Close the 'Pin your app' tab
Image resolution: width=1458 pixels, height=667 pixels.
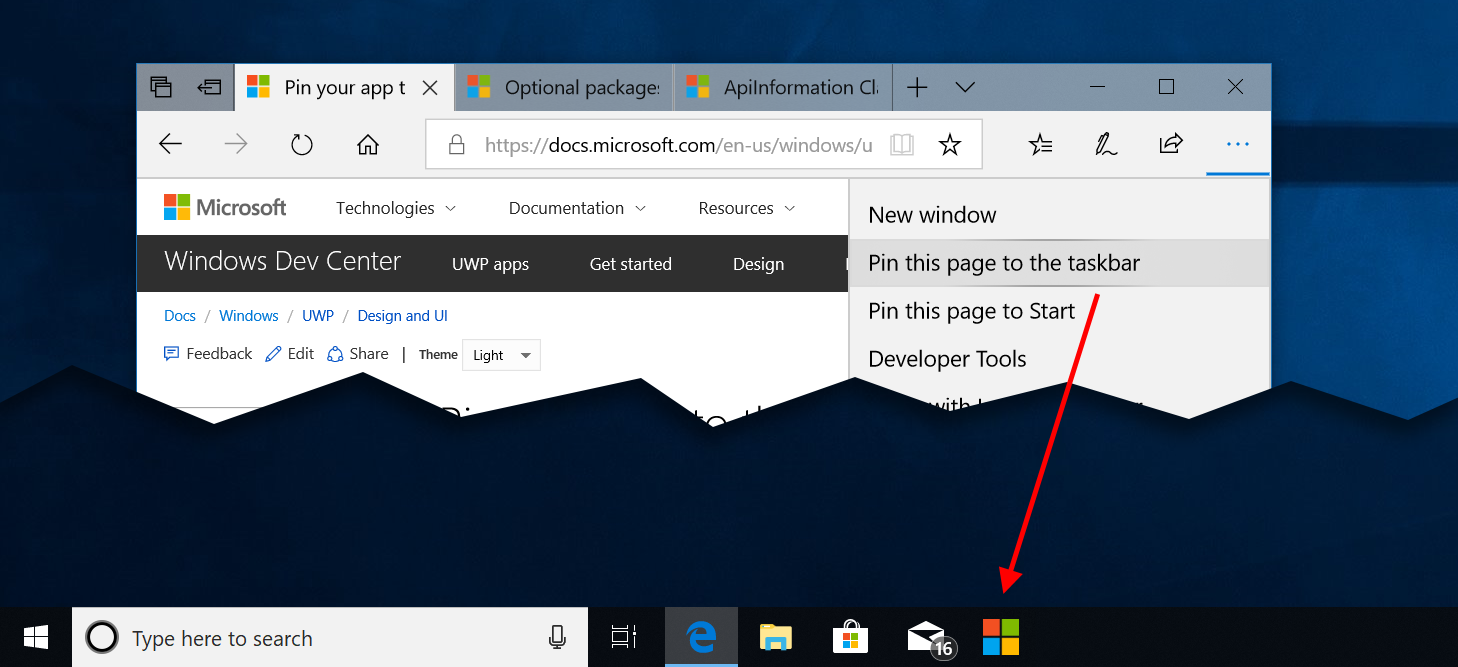pos(430,88)
